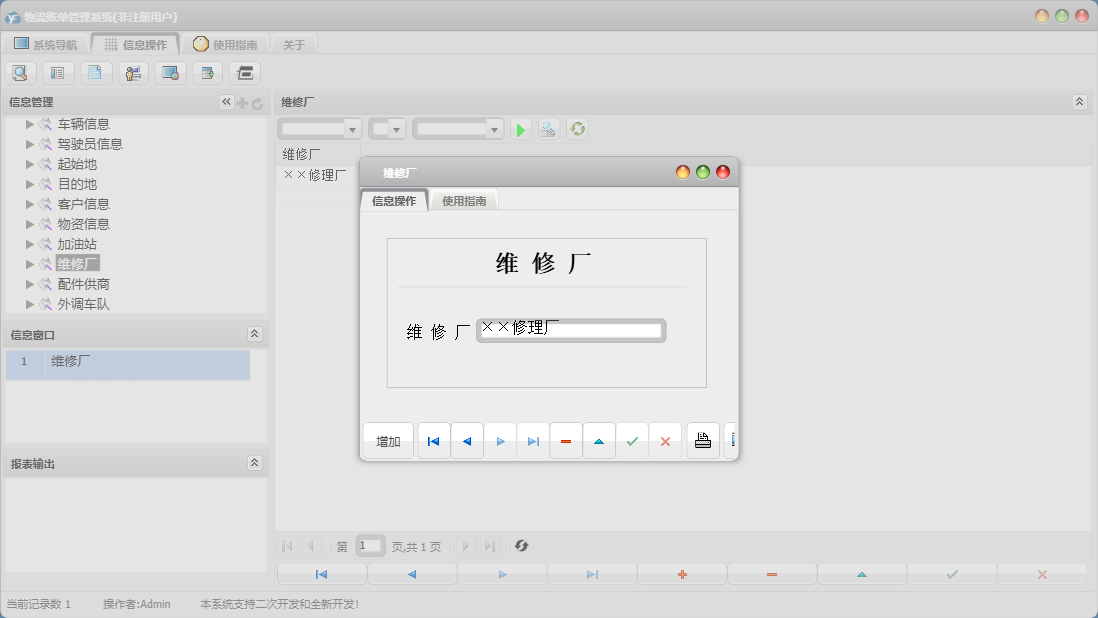
Task: Jump to the first record in the dialog
Action: (433, 440)
